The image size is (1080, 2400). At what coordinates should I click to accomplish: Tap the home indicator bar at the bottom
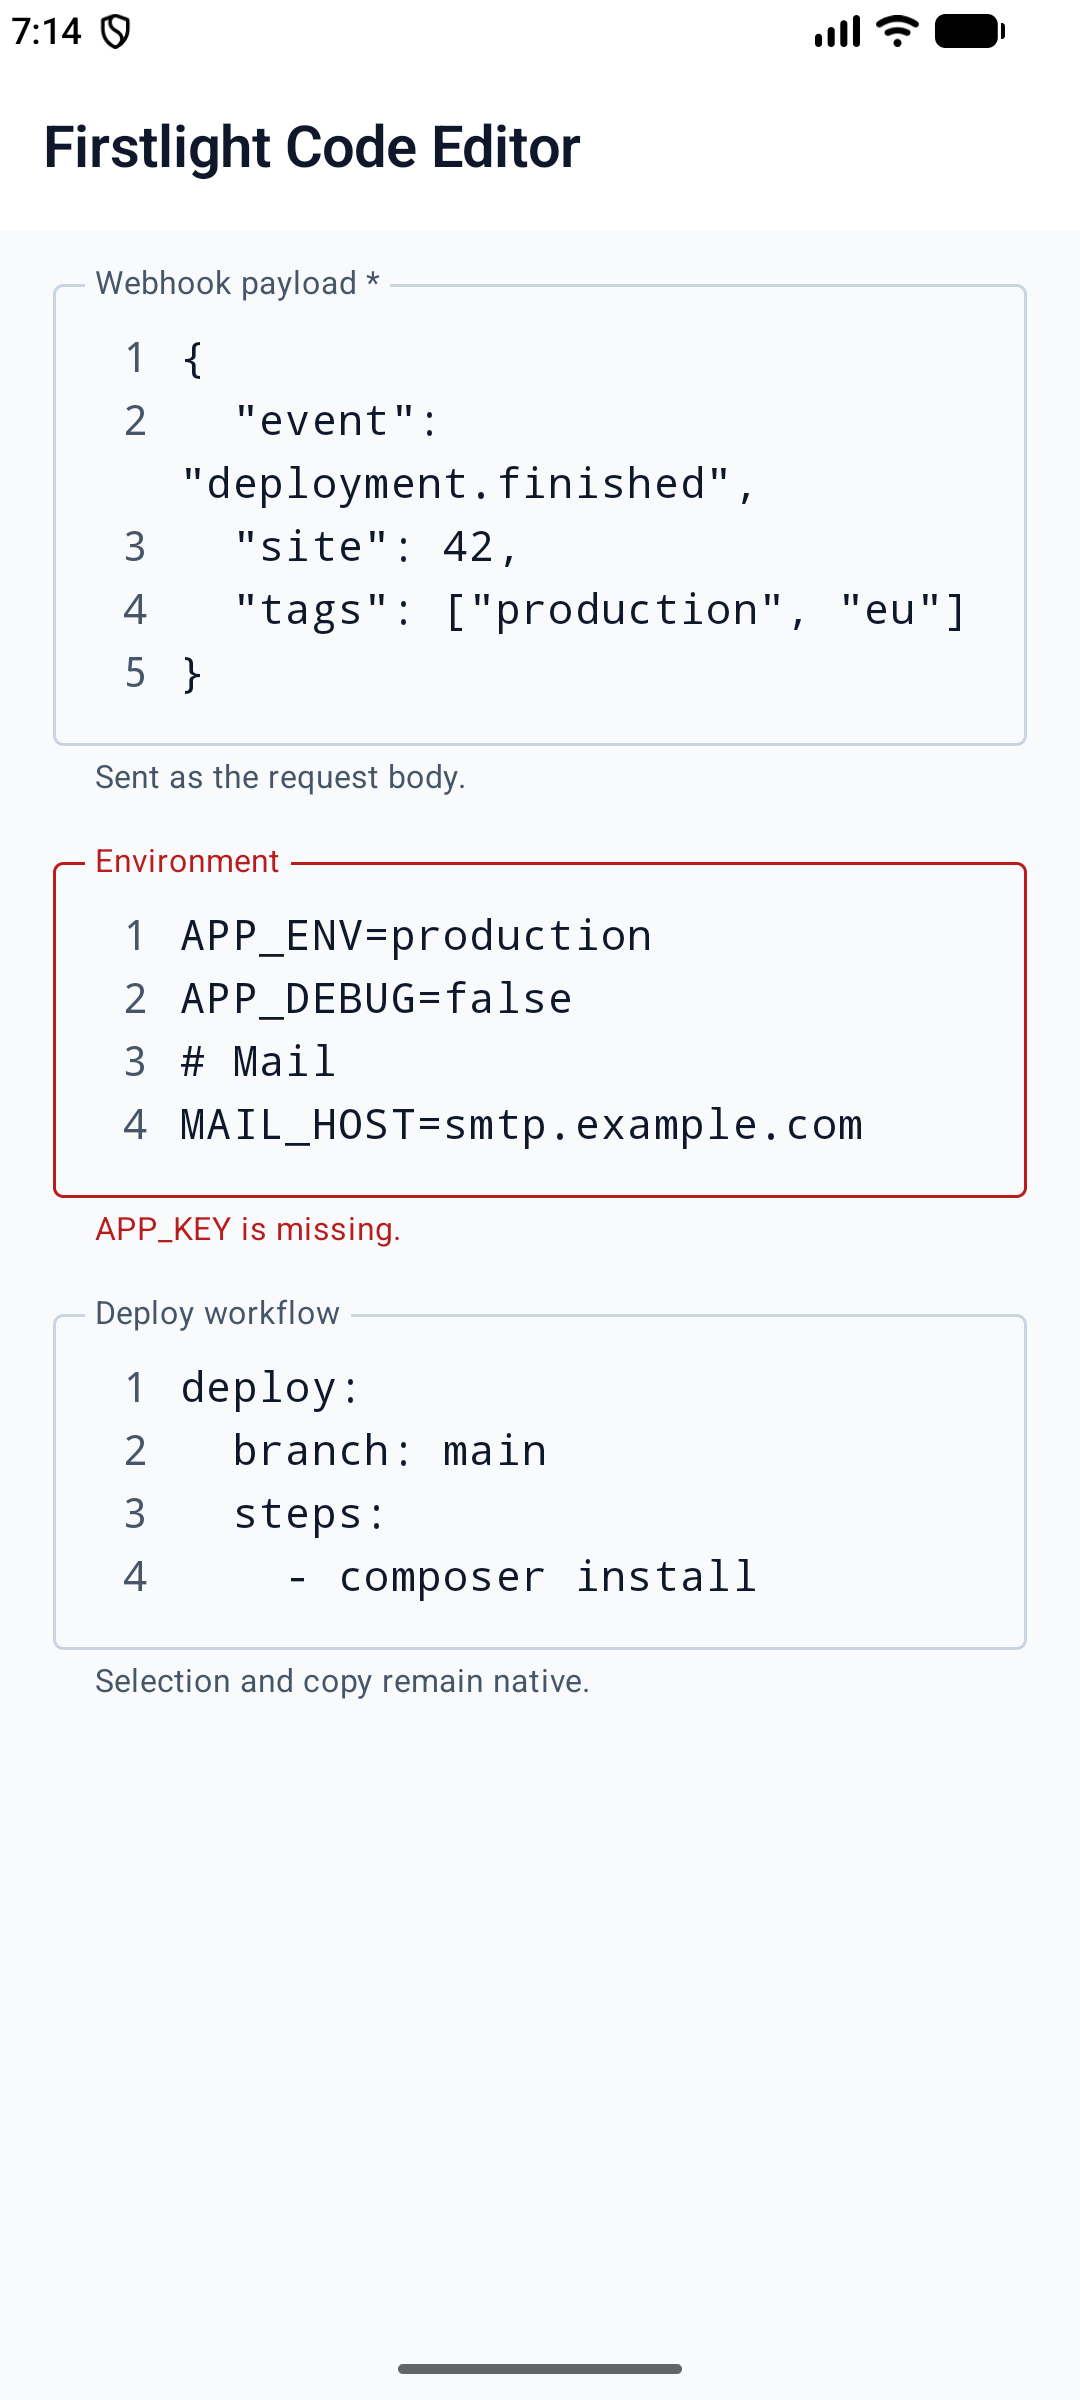pos(540,2369)
